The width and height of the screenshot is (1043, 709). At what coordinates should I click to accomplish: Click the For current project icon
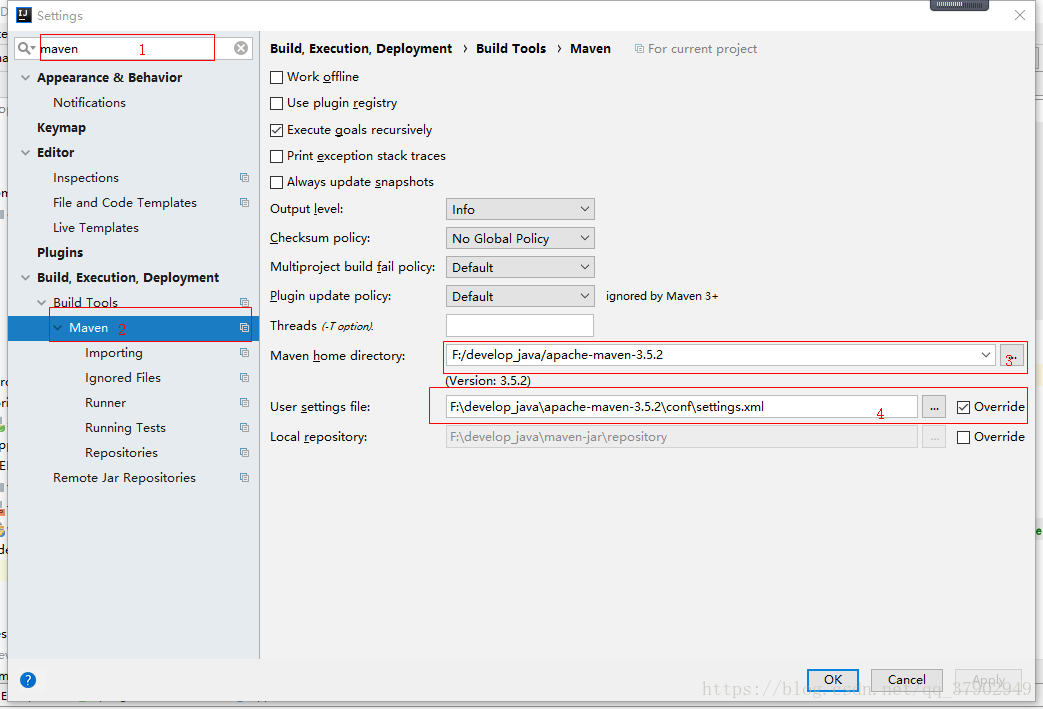(639, 49)
